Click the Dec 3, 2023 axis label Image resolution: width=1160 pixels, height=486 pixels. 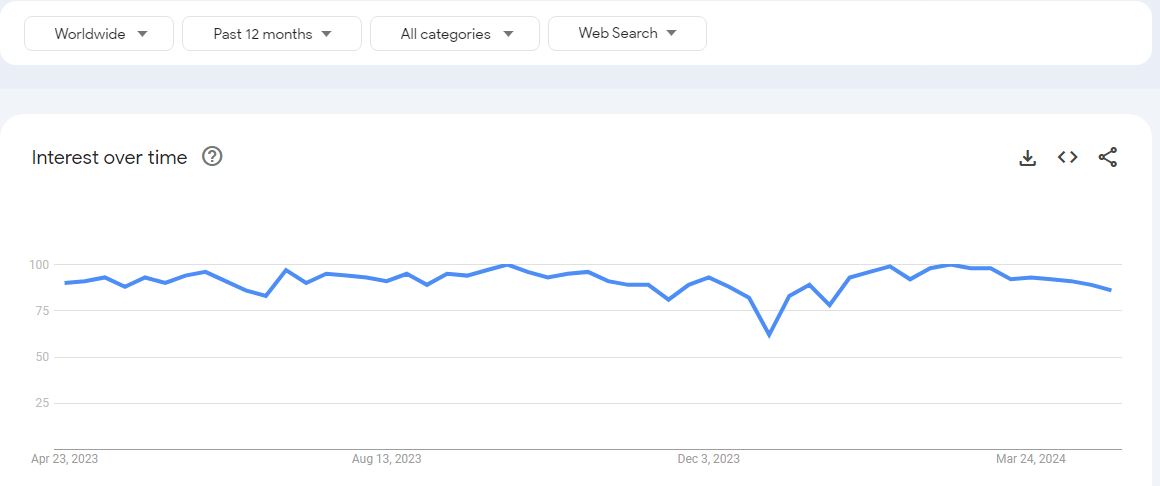708,459
